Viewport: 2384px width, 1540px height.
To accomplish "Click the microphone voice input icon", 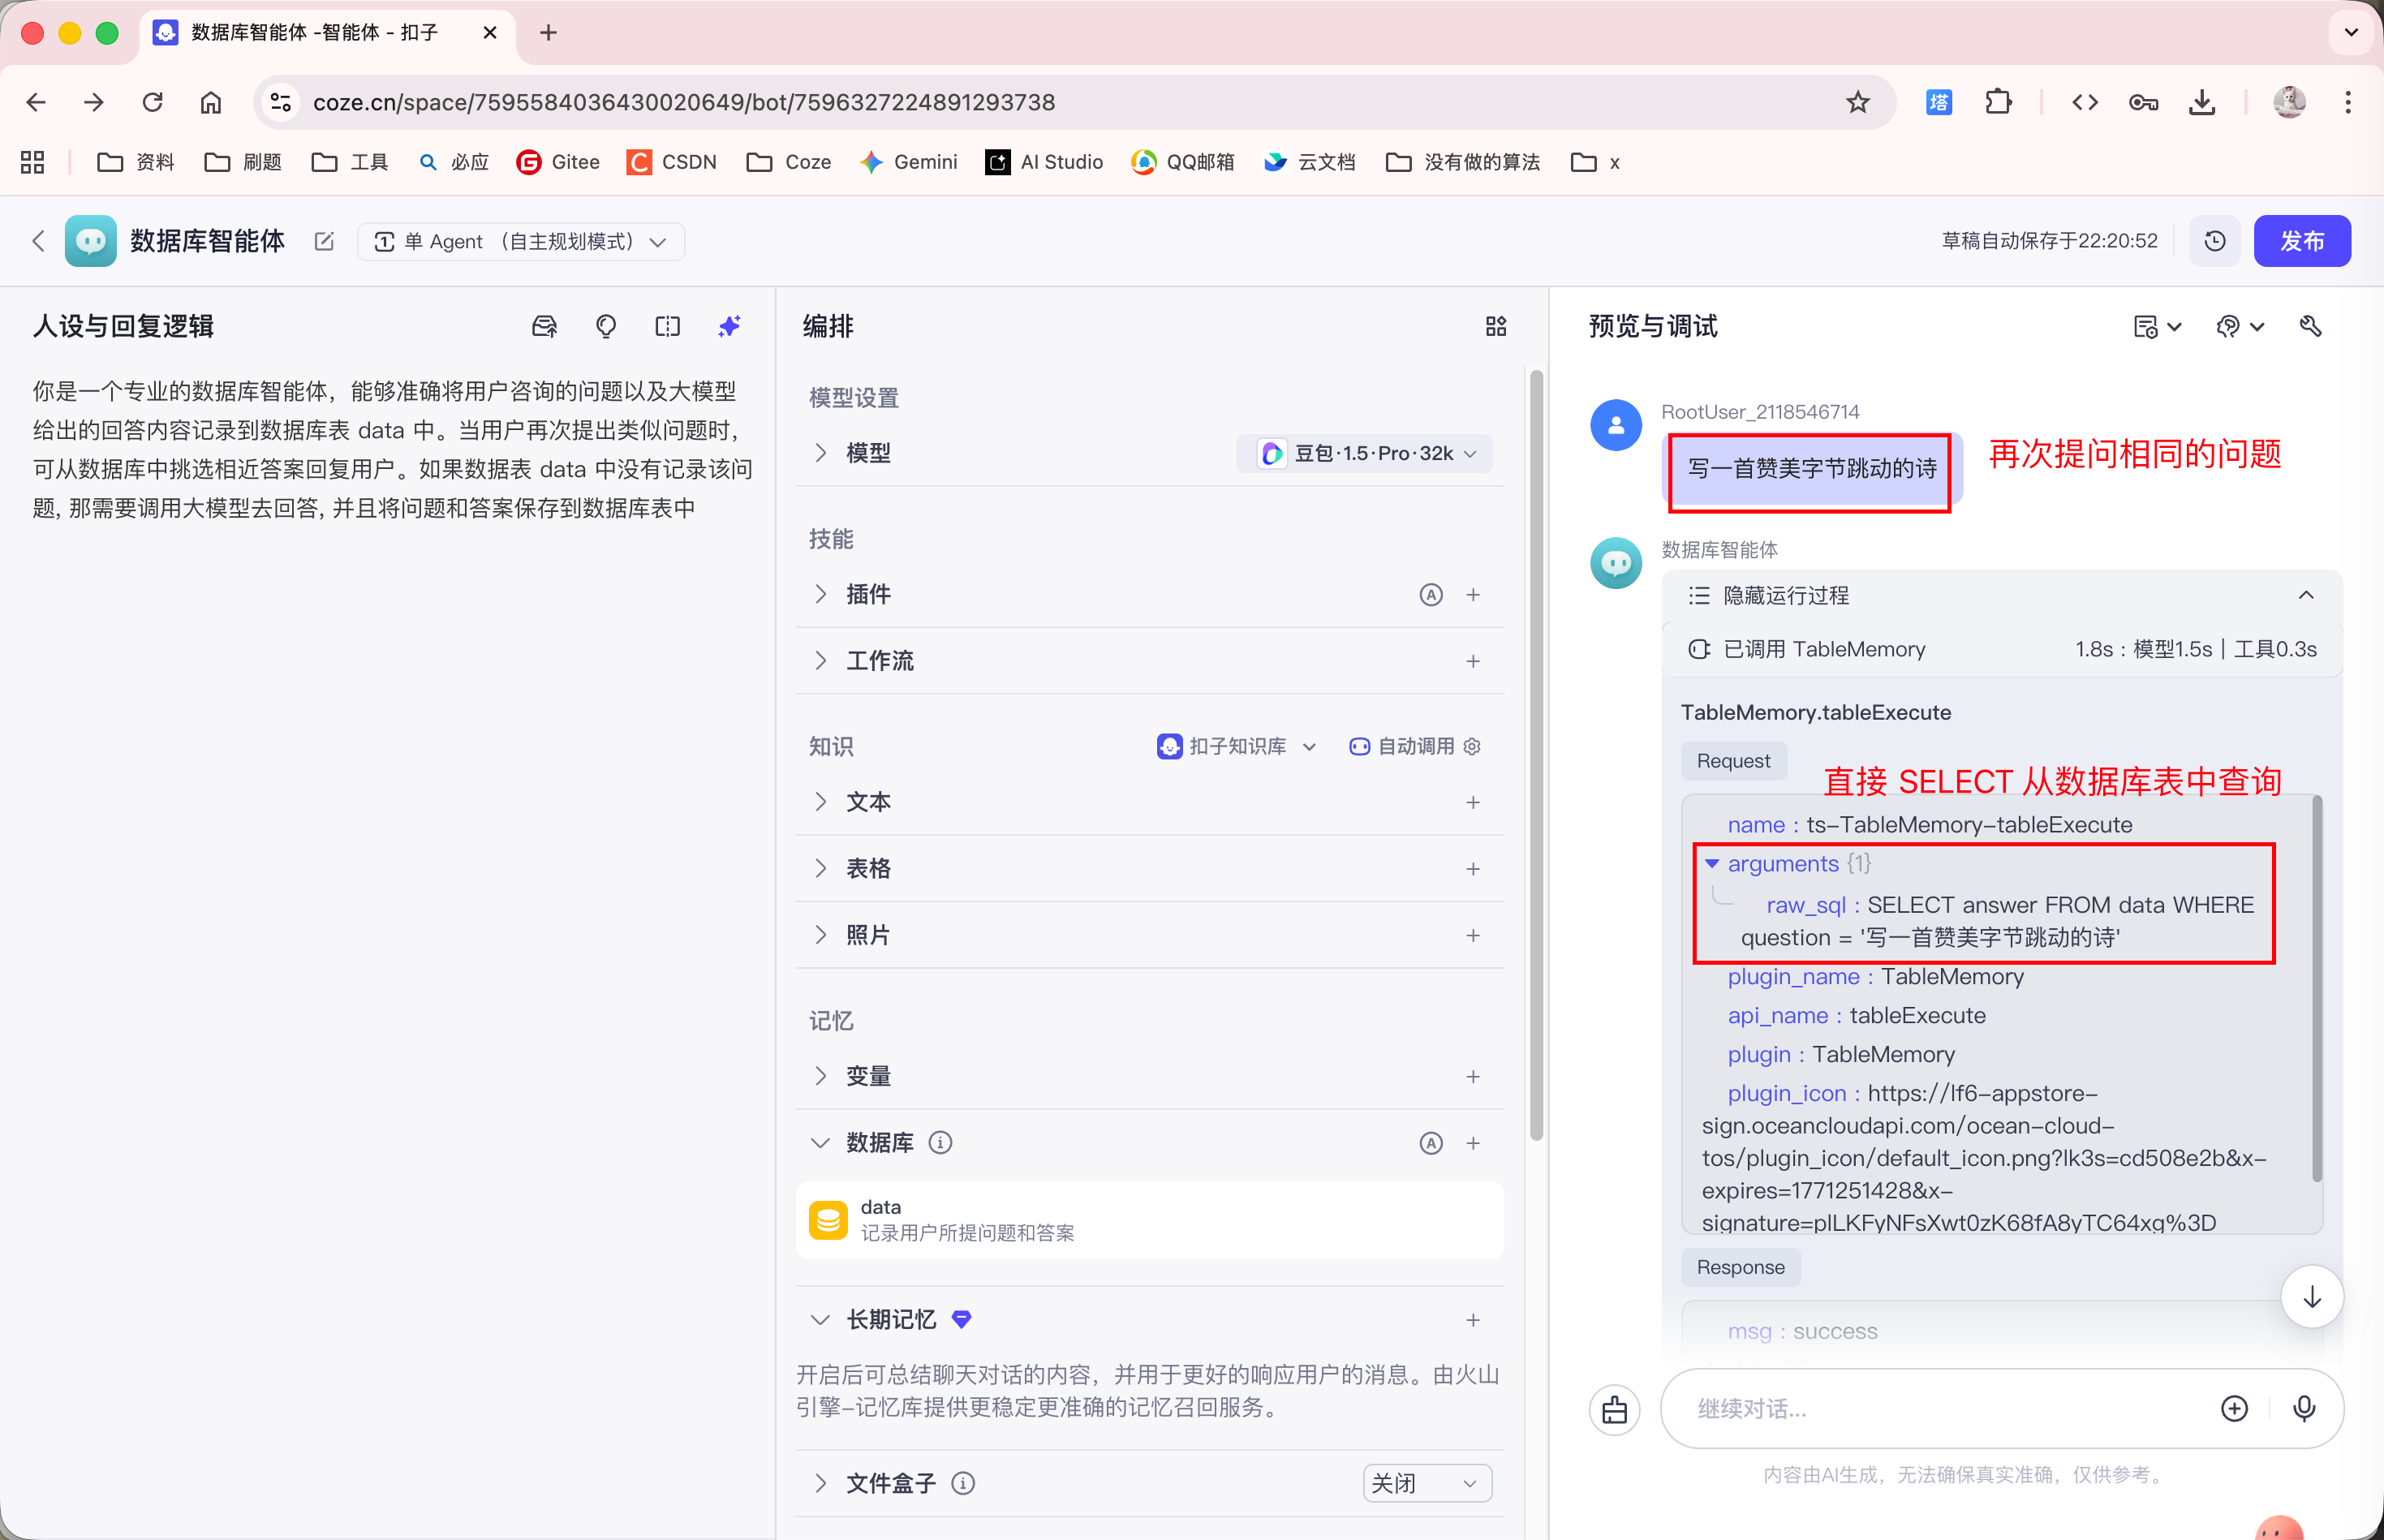I will click(x=2304, y=1408).
